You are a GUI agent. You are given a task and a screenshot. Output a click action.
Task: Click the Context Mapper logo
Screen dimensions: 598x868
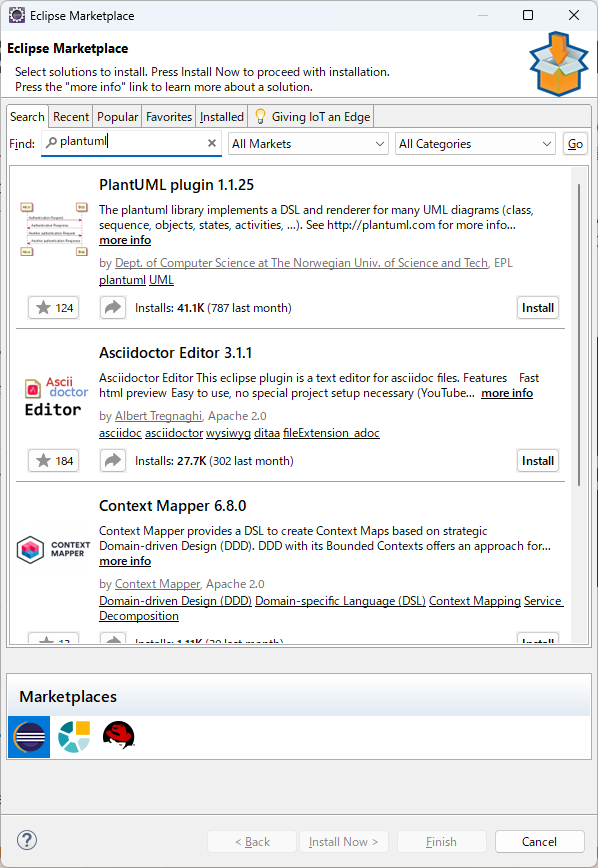(x=53, y=549)
